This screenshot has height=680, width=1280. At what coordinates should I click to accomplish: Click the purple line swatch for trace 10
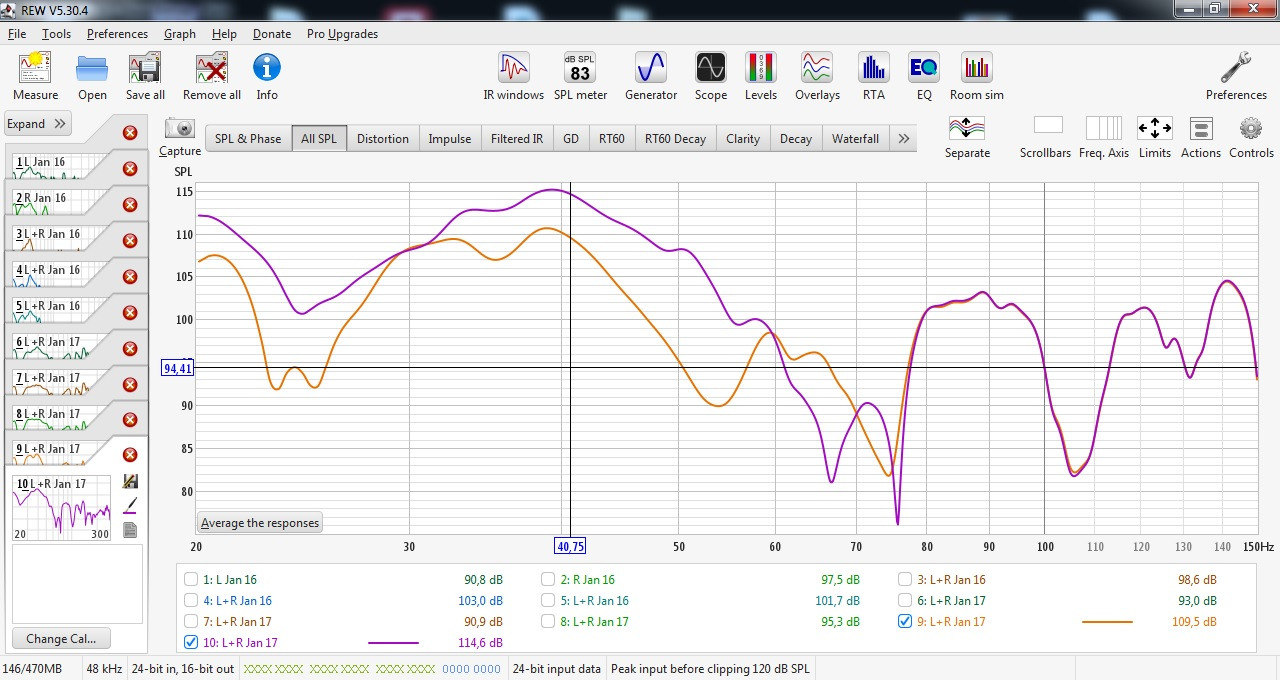coord(393,643)
